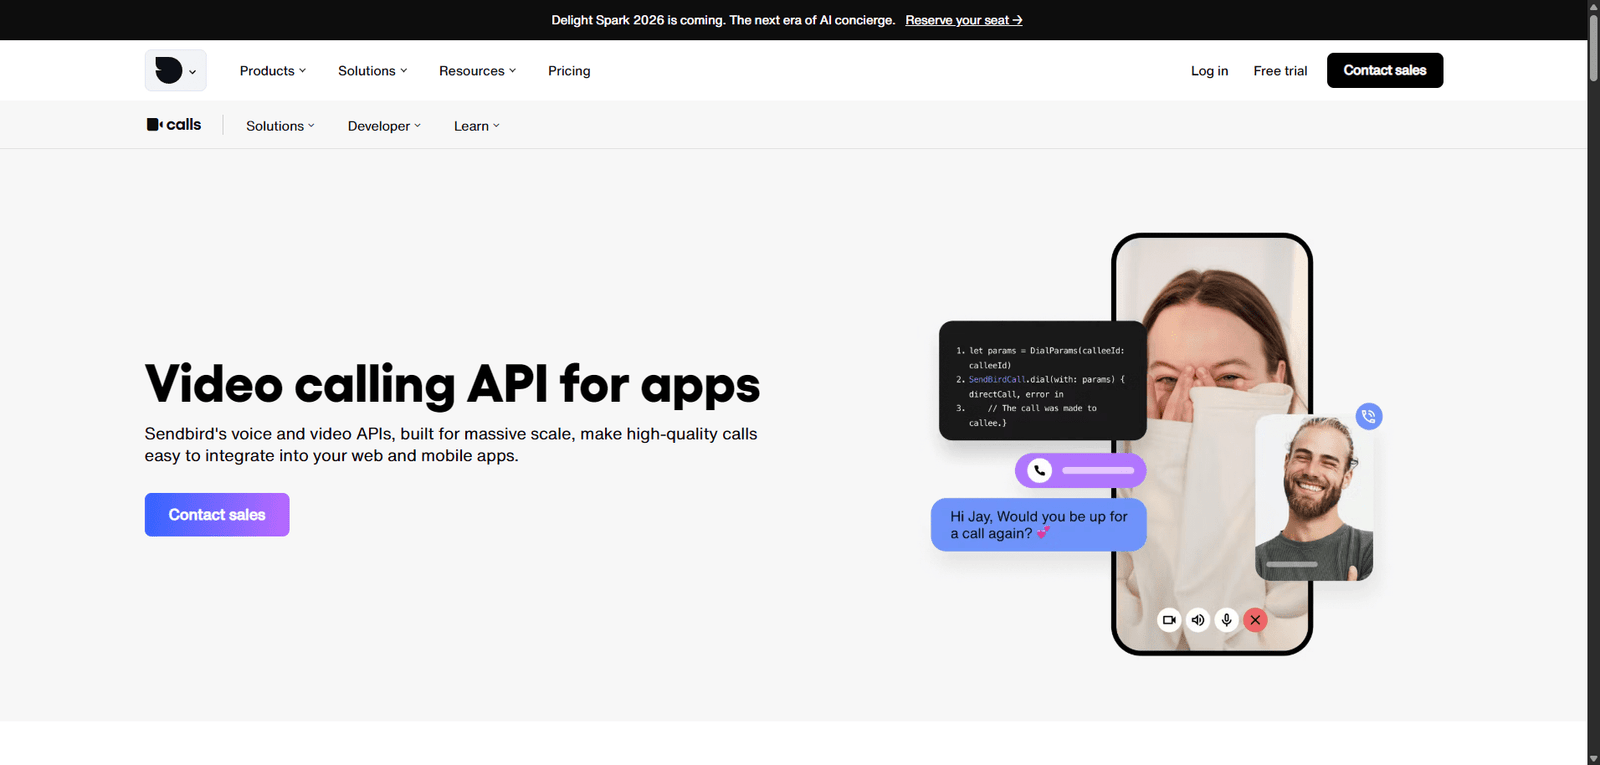Click the red end-call X icon

pos(1255,620)
